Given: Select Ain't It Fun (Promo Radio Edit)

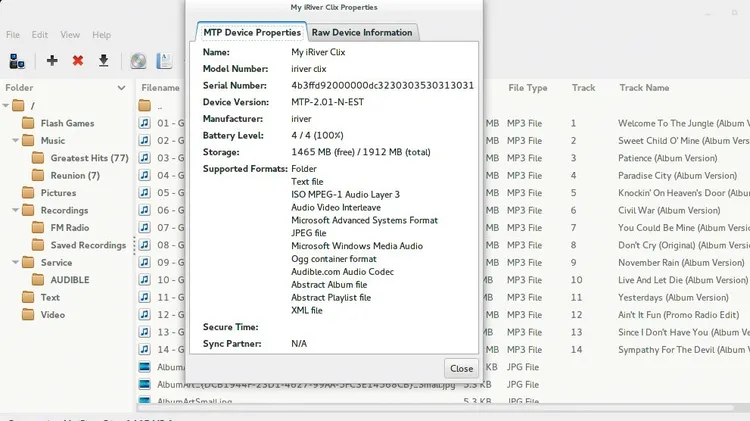Looking at the screenshot, I should coord(678,315).
